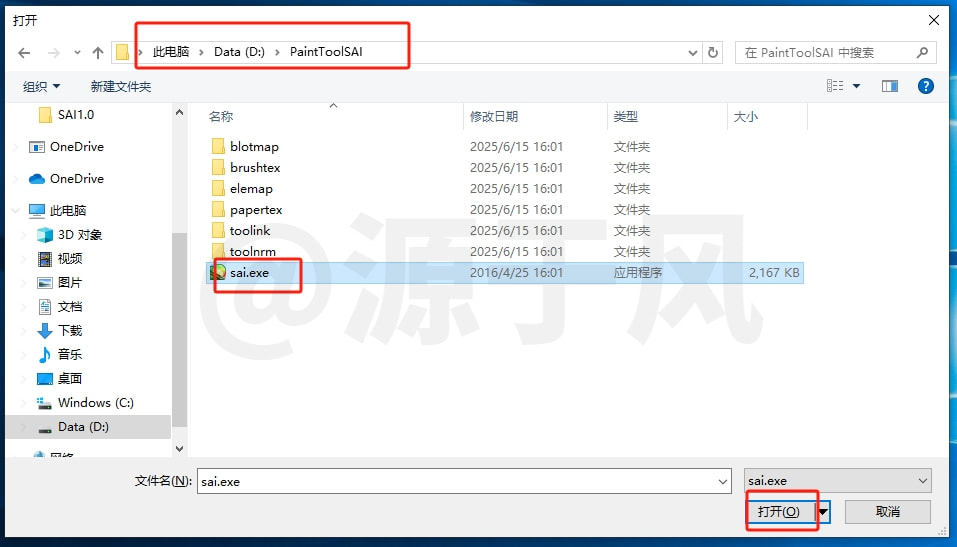Click sai.exe date 2016/4/25 16:01
Image resolution: width=957 pixels, height=547 pixels.
click(516, 273)
